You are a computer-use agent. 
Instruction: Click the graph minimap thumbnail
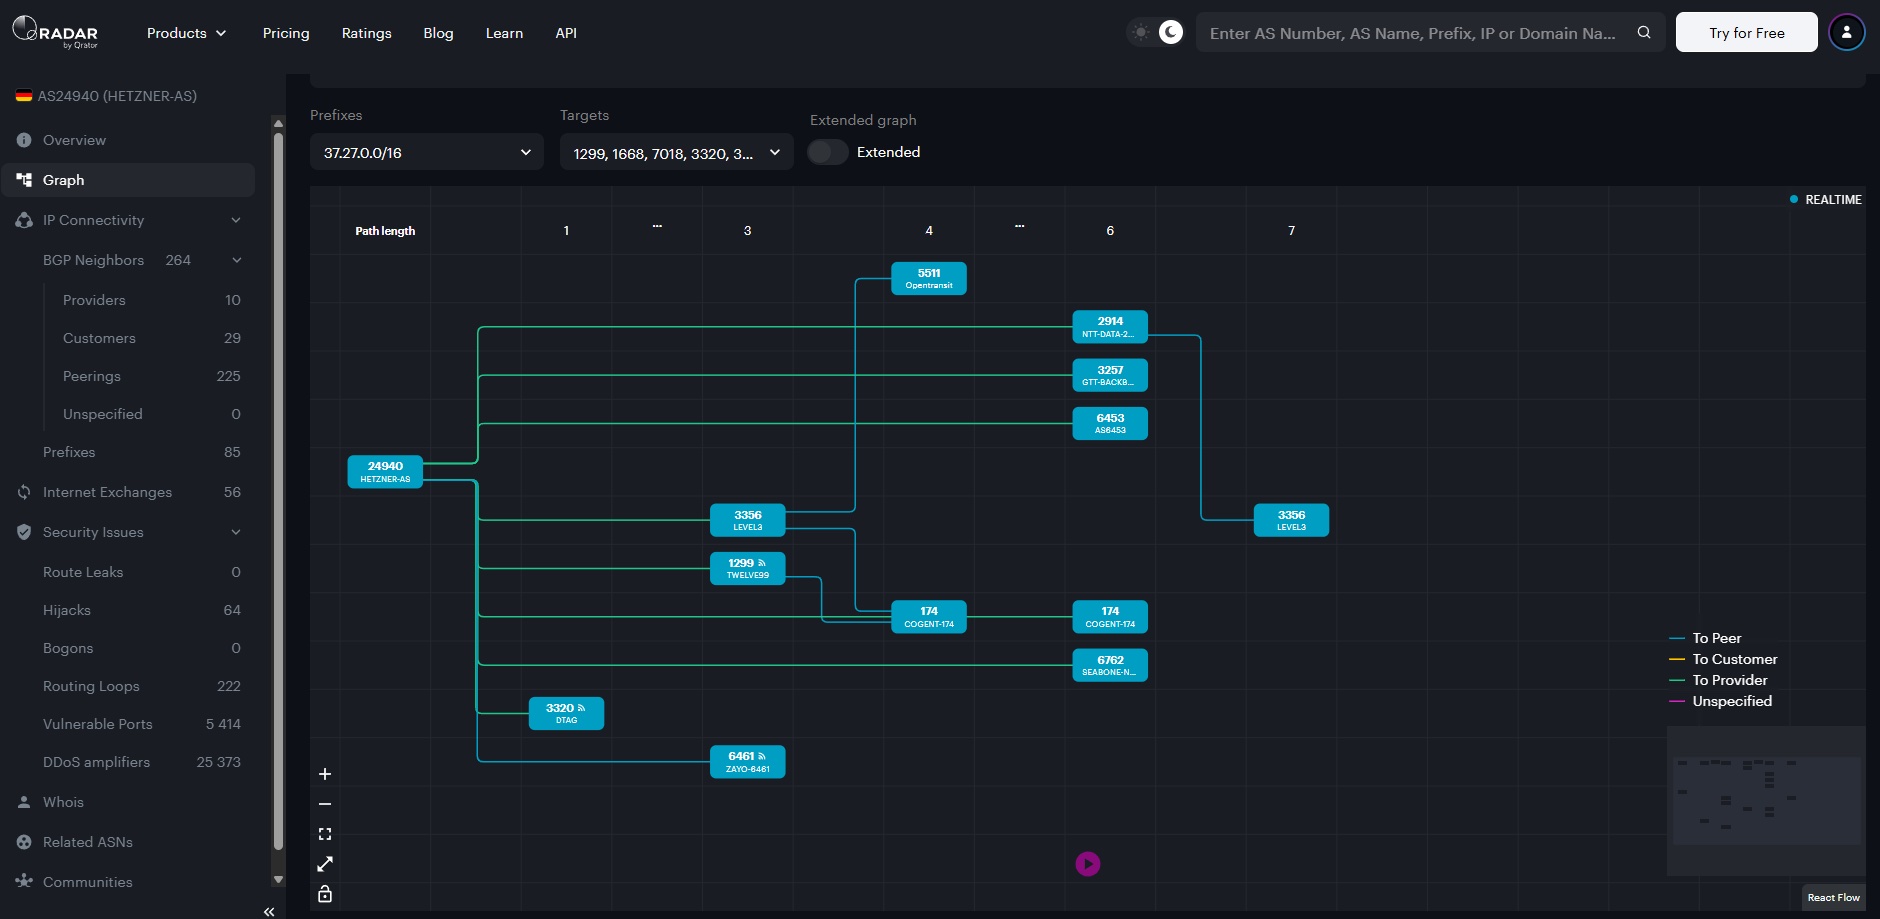click(1766, 801)
